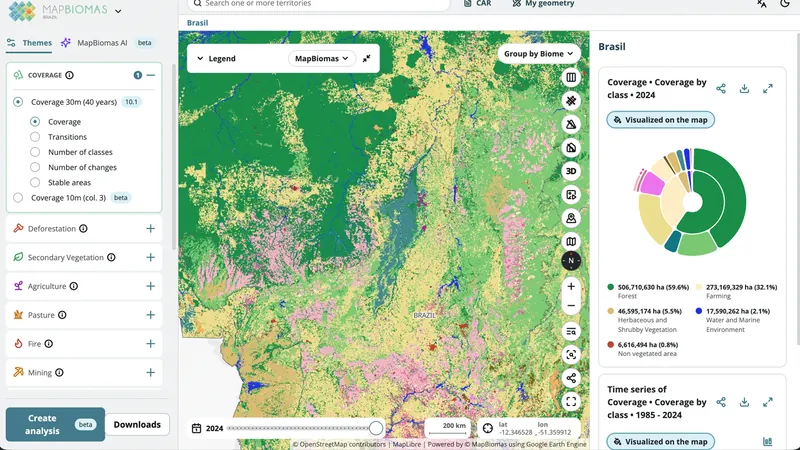Open the calendar year picker icon

pos(196,429)
